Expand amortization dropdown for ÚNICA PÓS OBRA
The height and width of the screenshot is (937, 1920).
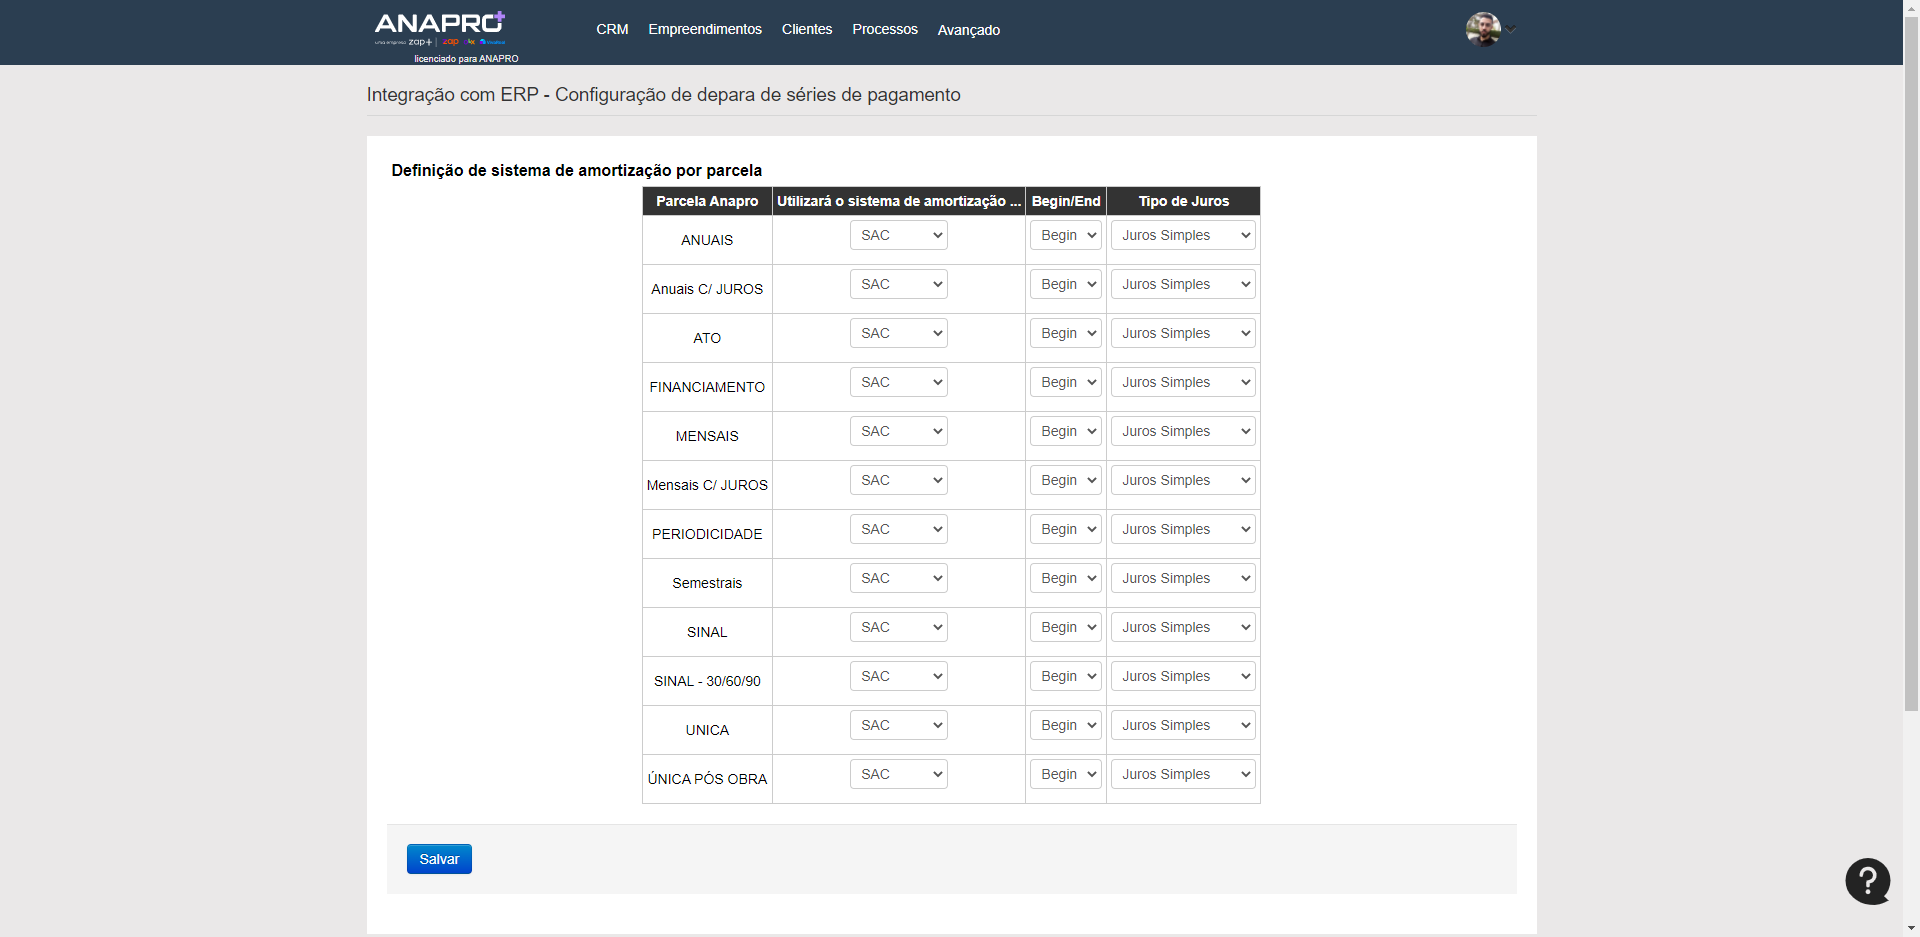898,774
